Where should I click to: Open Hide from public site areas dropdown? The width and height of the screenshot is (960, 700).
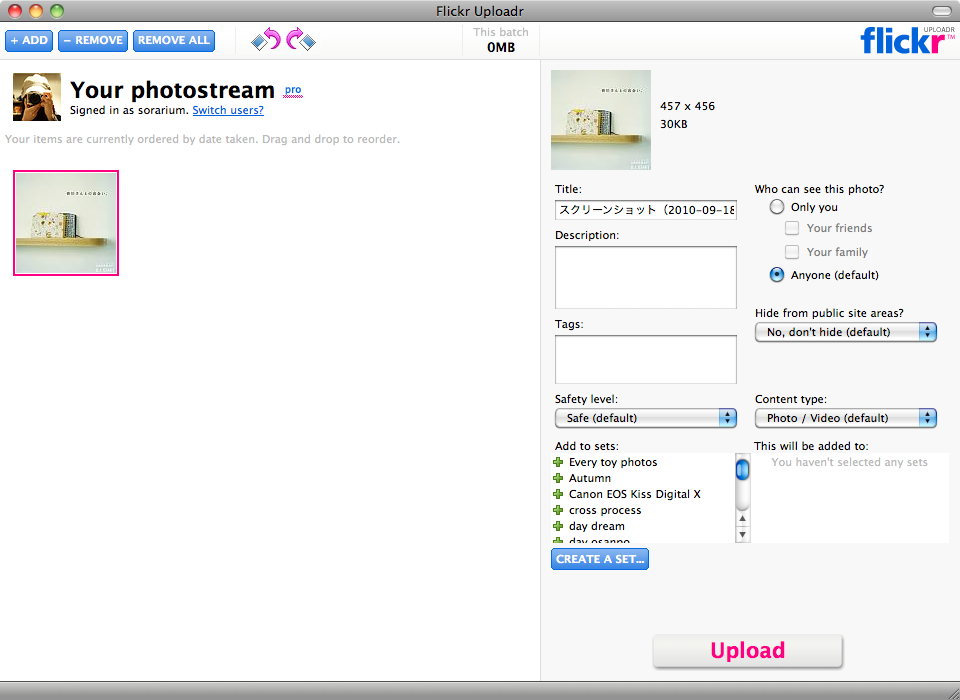(x=846, y=332)
